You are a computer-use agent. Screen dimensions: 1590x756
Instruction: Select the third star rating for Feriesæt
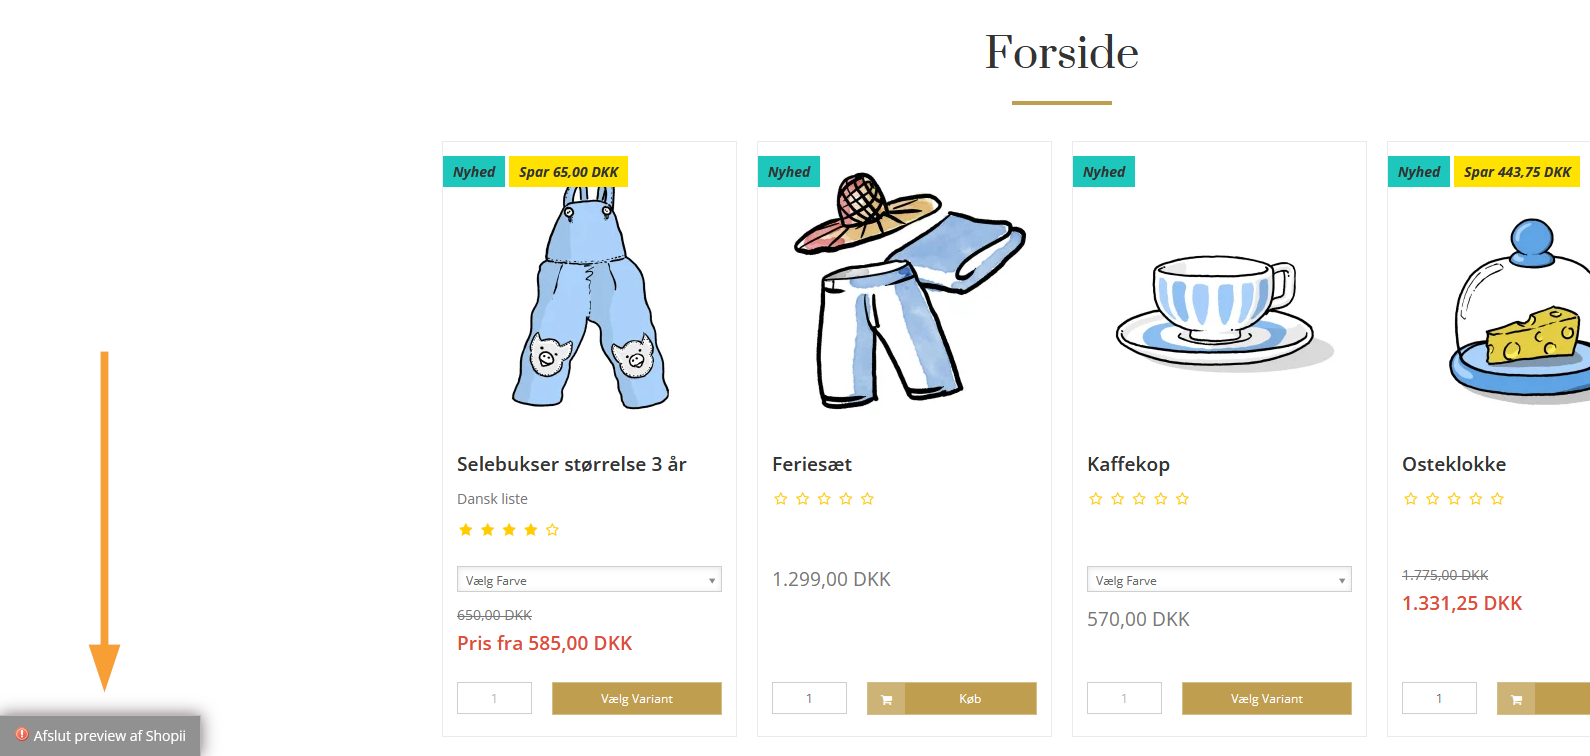(x=824, y=498)
